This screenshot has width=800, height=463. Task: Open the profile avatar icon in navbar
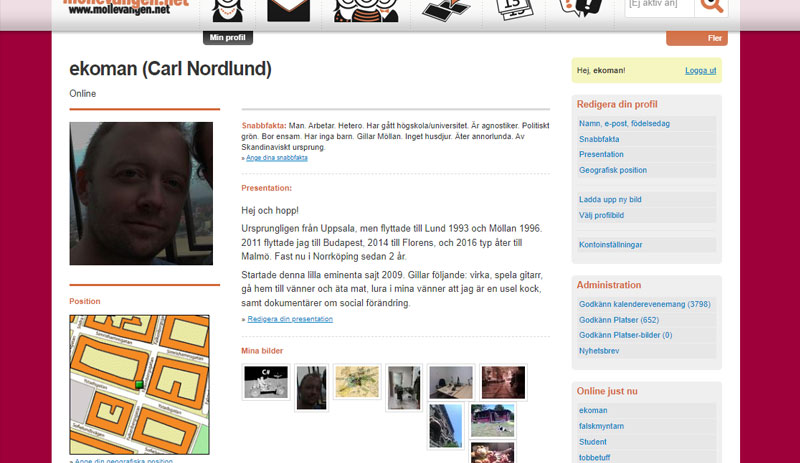[x=228, y=10]
